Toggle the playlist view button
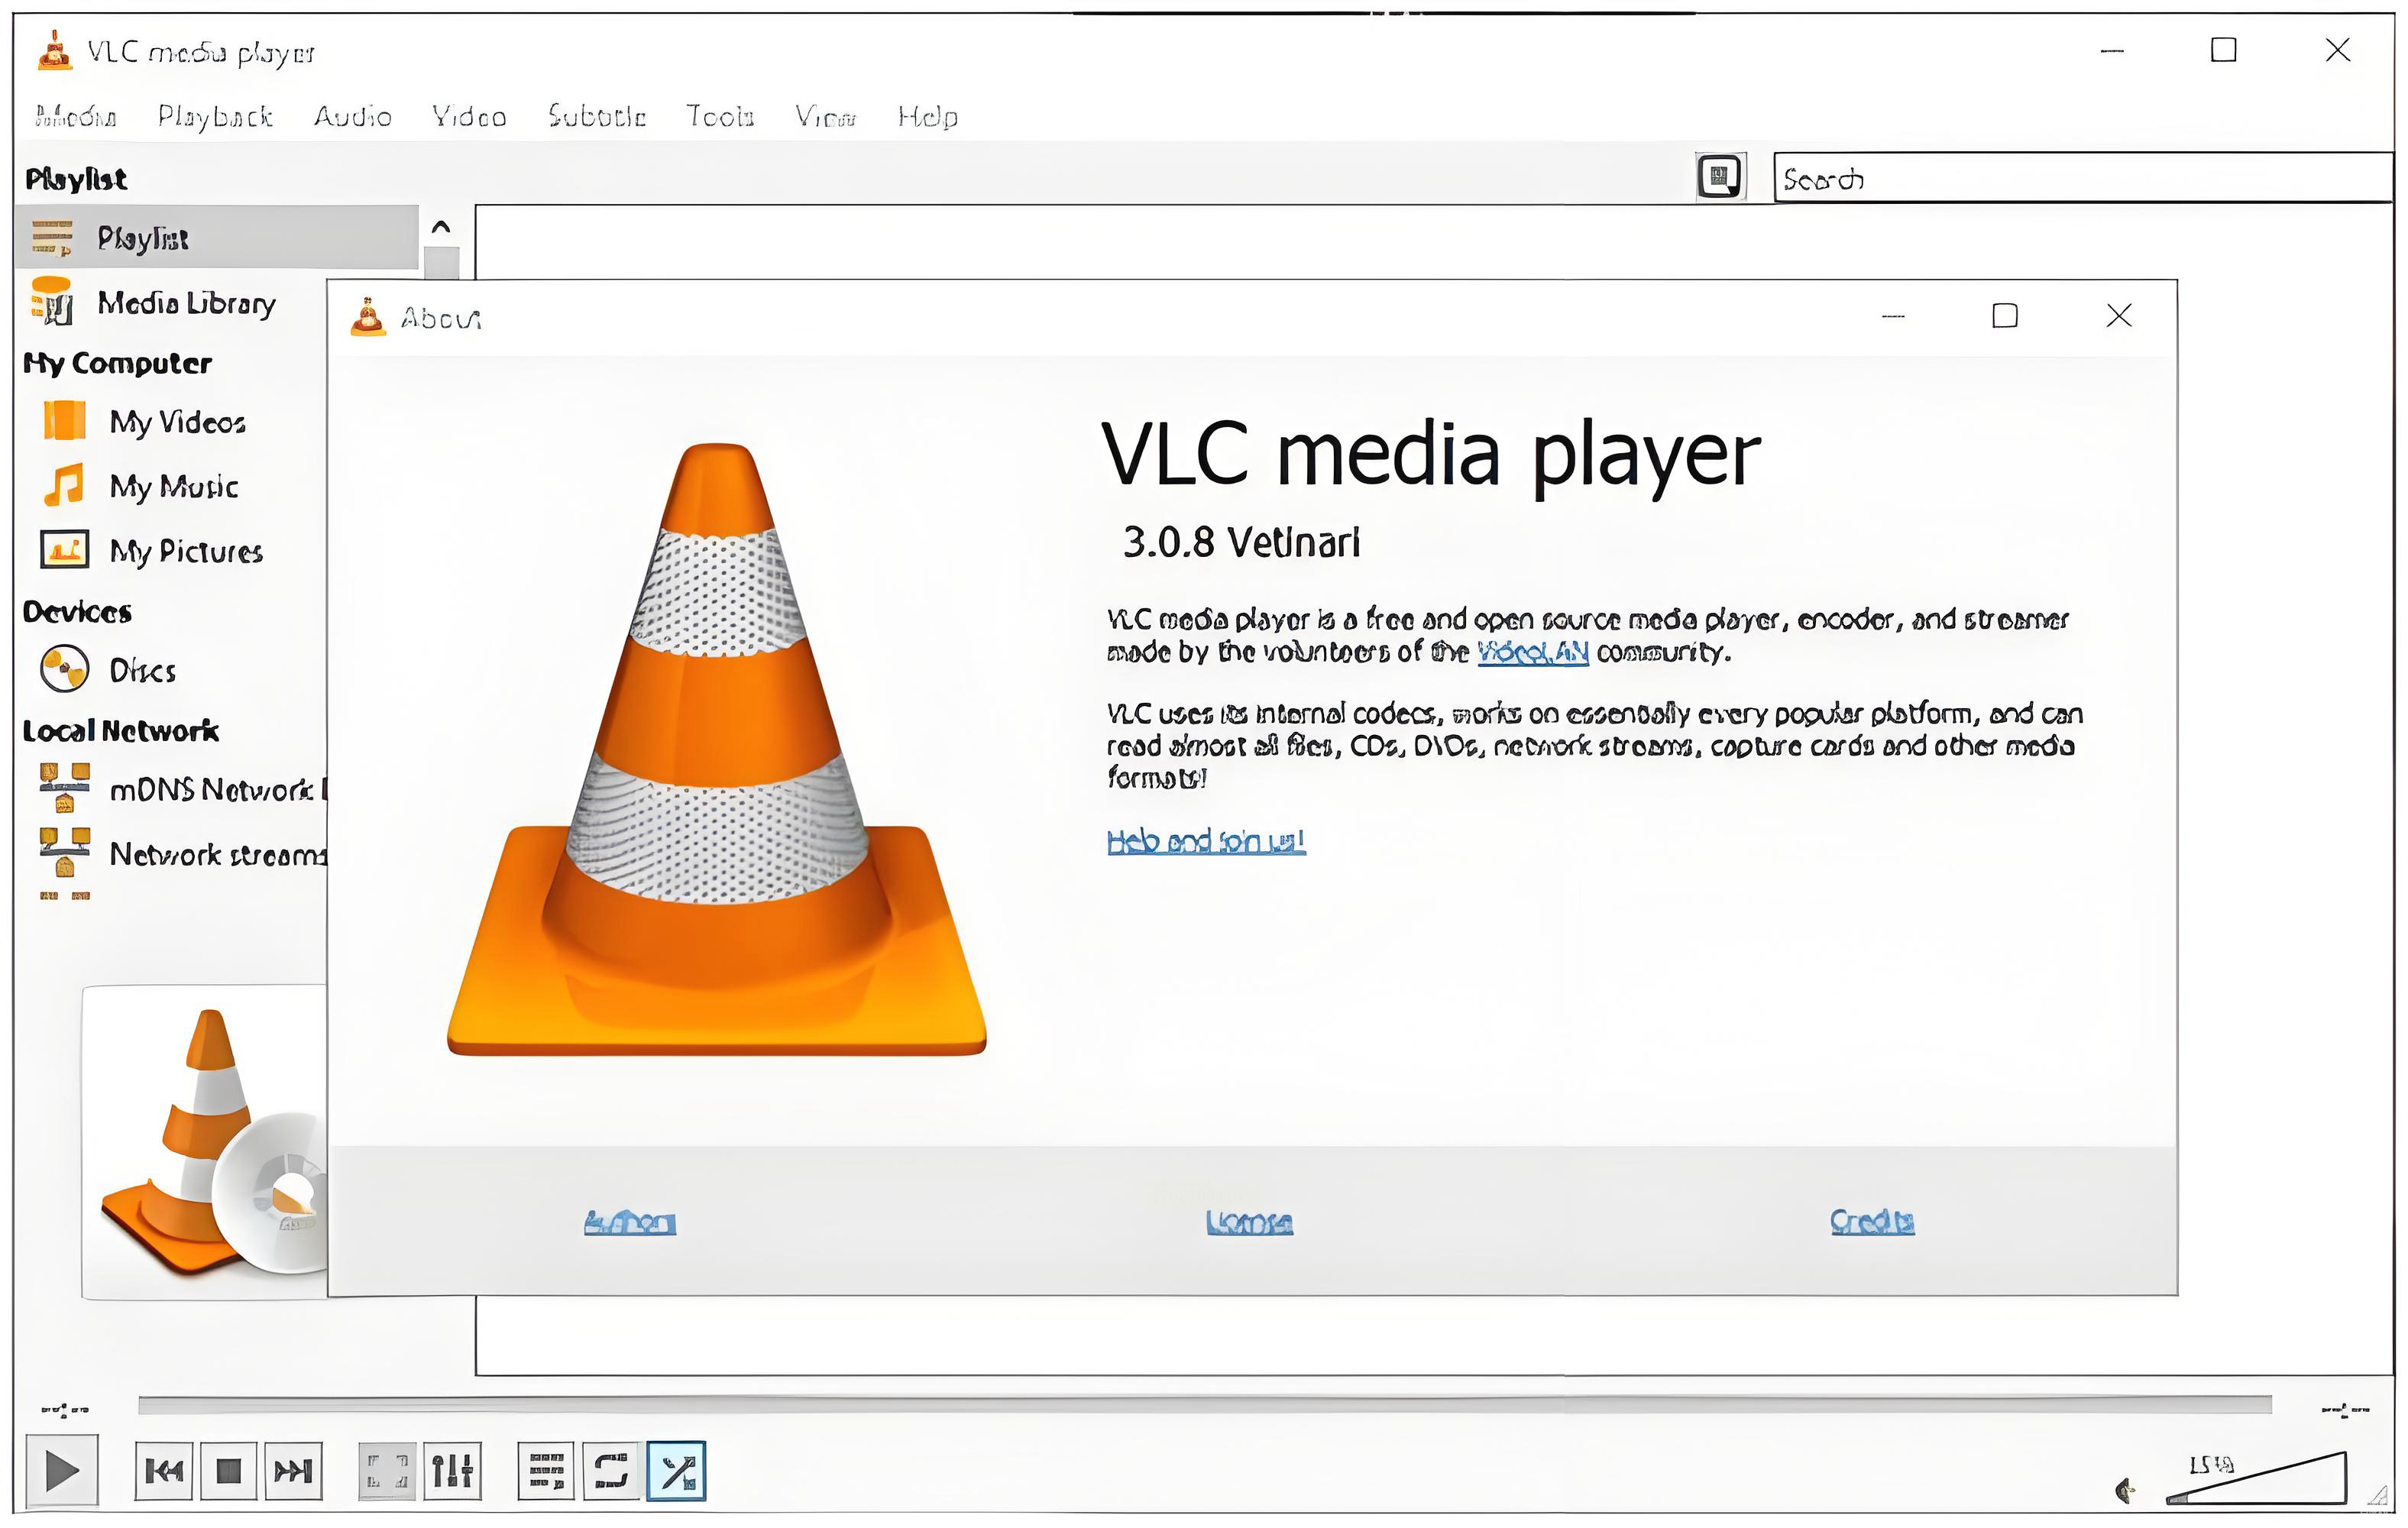2408x1528 pixels. (x=546, y=1470)
